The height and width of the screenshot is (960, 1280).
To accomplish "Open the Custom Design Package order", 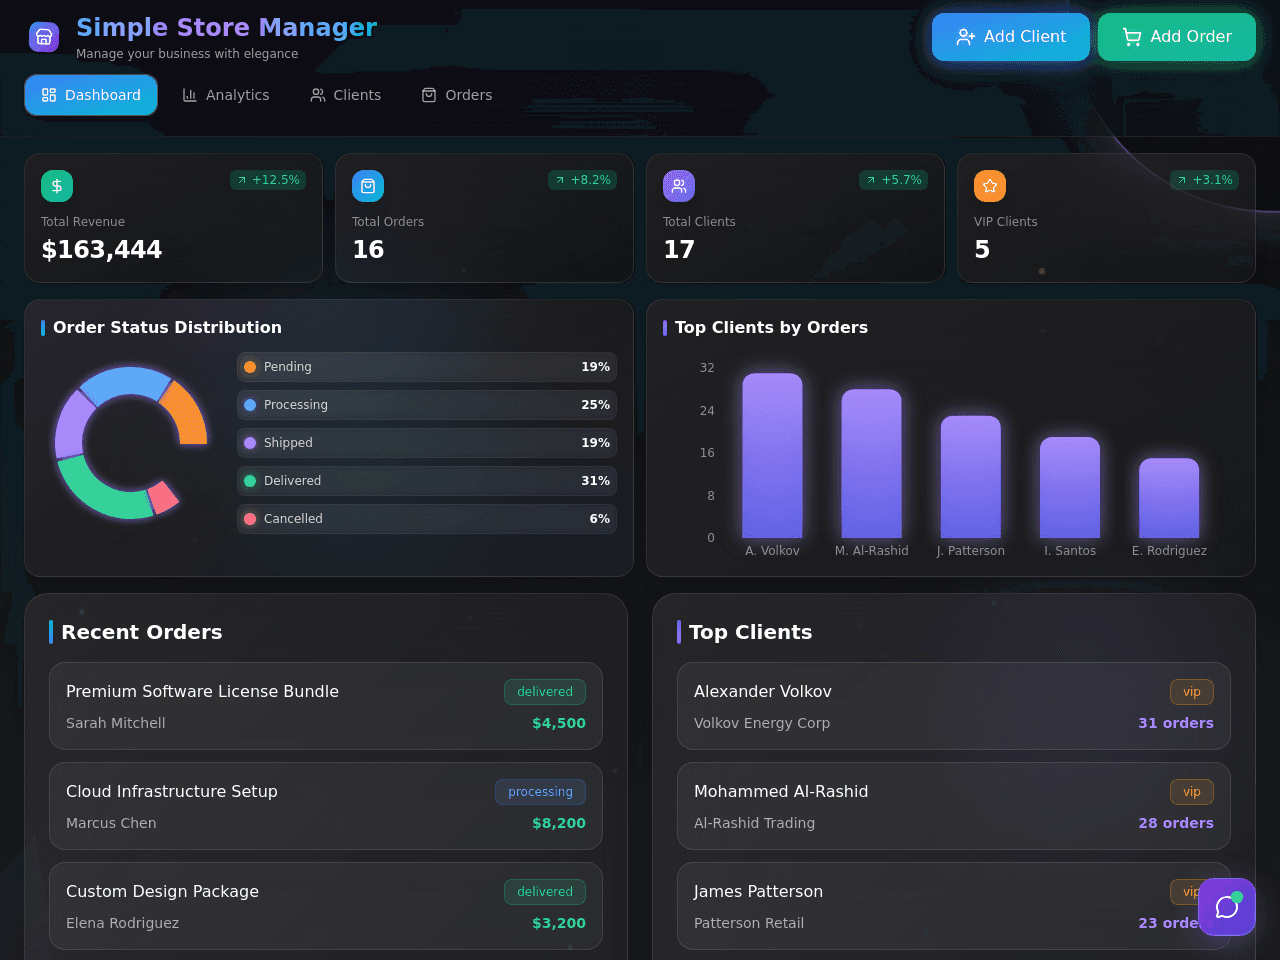I will [326, 906].
